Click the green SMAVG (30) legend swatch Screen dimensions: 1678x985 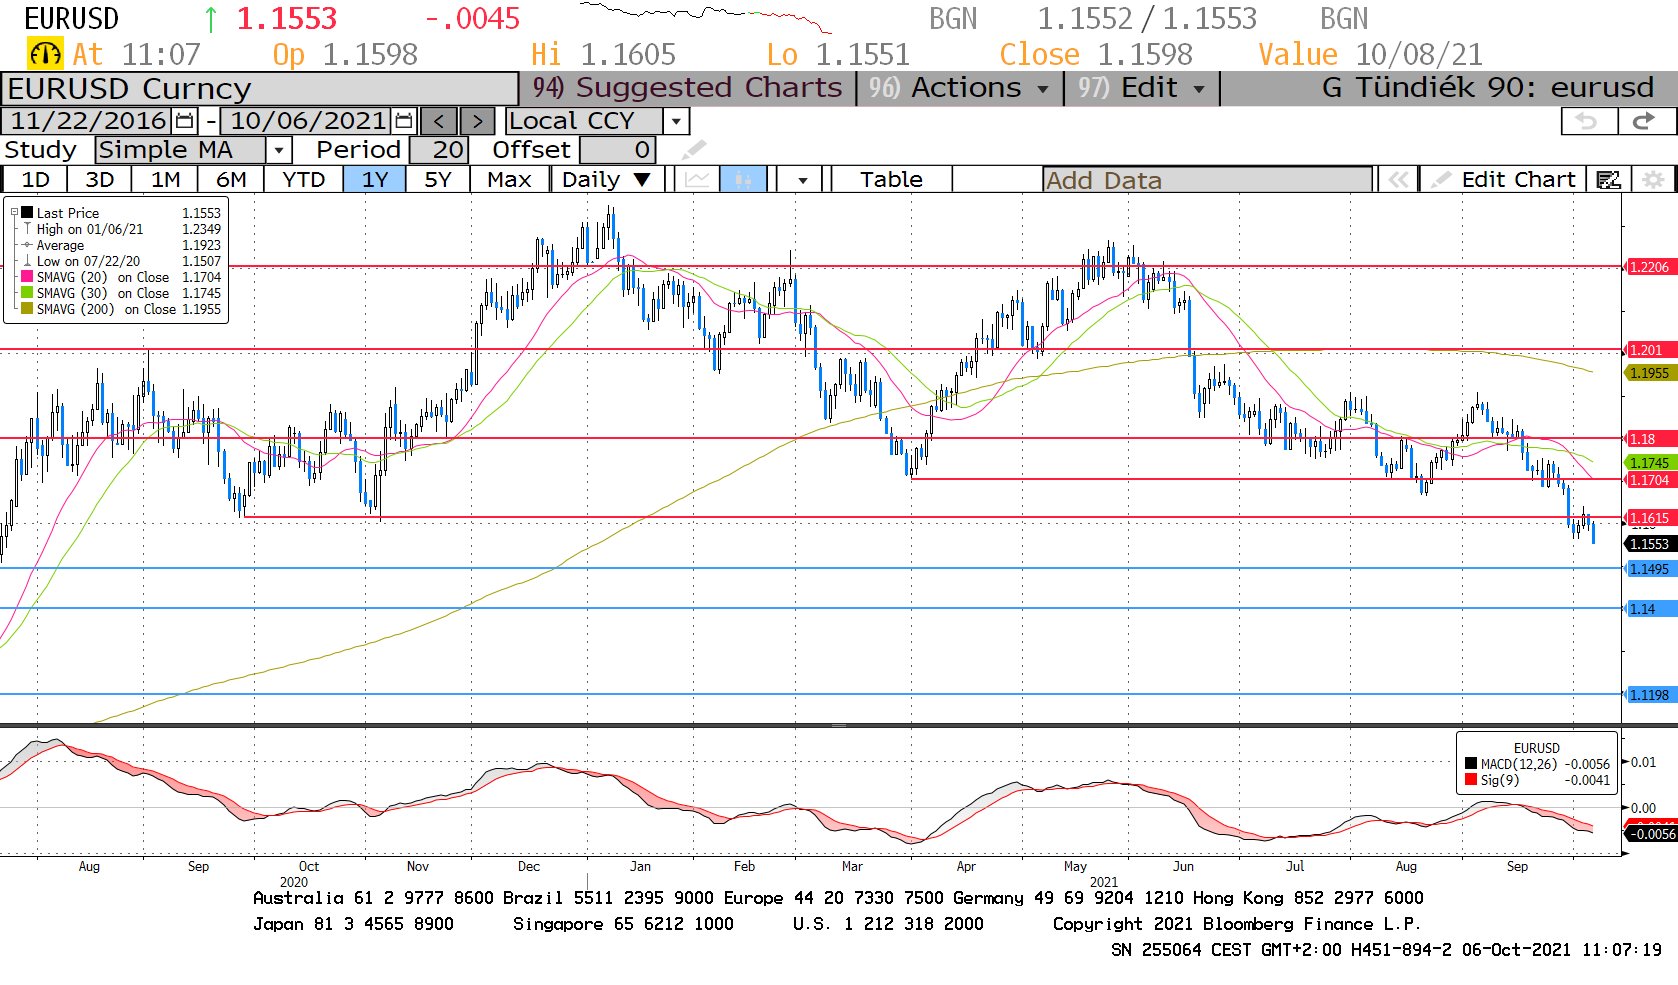(27, 293)
